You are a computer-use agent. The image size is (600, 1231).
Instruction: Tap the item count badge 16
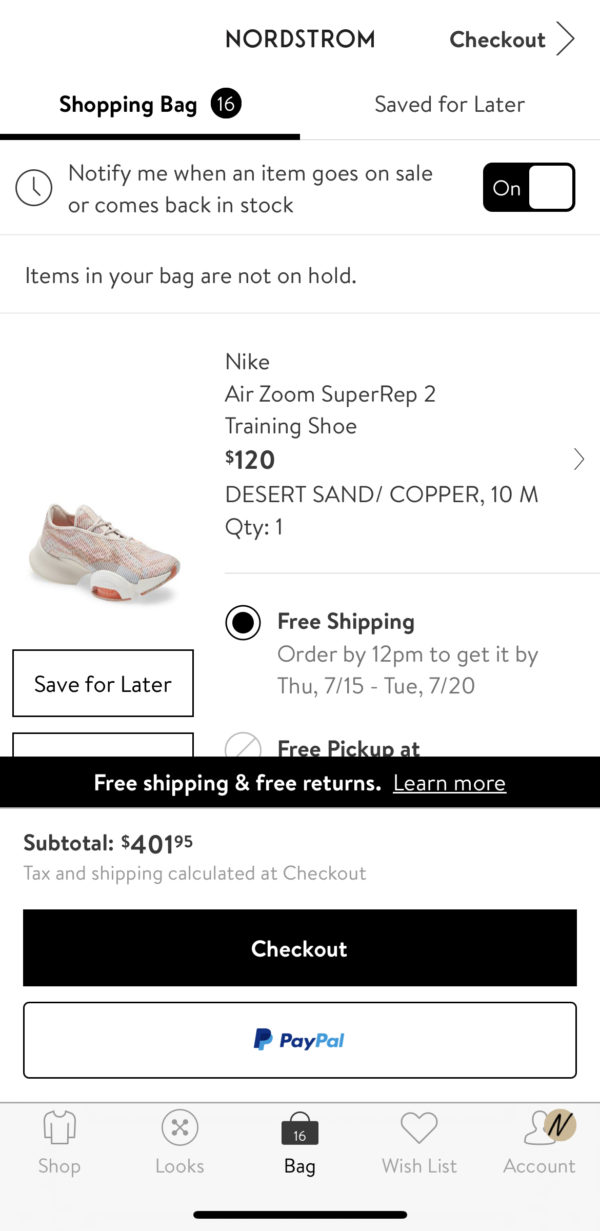point(226,104)
